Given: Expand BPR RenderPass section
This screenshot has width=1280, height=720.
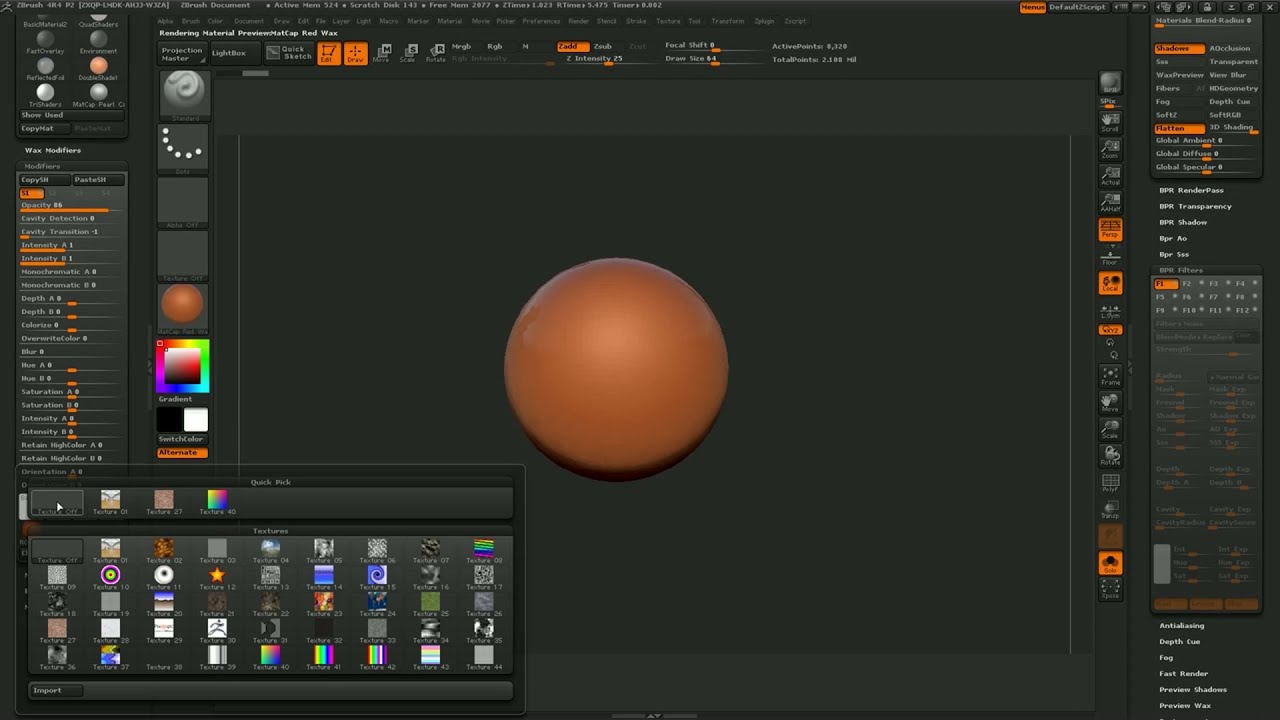Looking at the screenshot, I should (1191, 190).
